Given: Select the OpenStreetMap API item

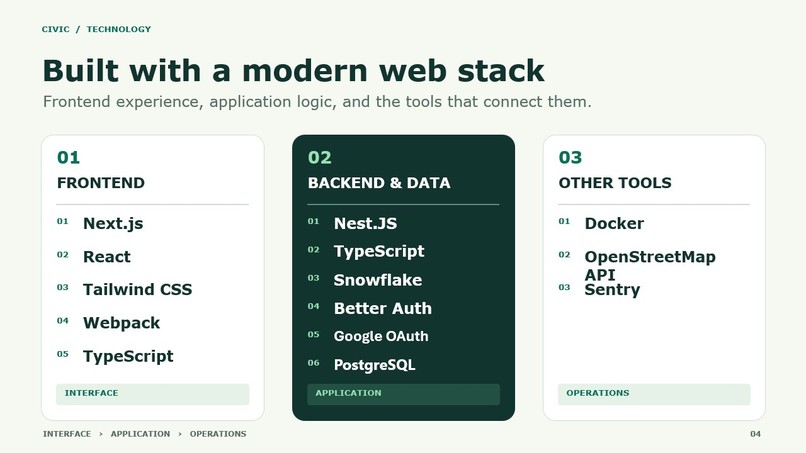Looking at the screenshot, I should (x=650, y=265).
